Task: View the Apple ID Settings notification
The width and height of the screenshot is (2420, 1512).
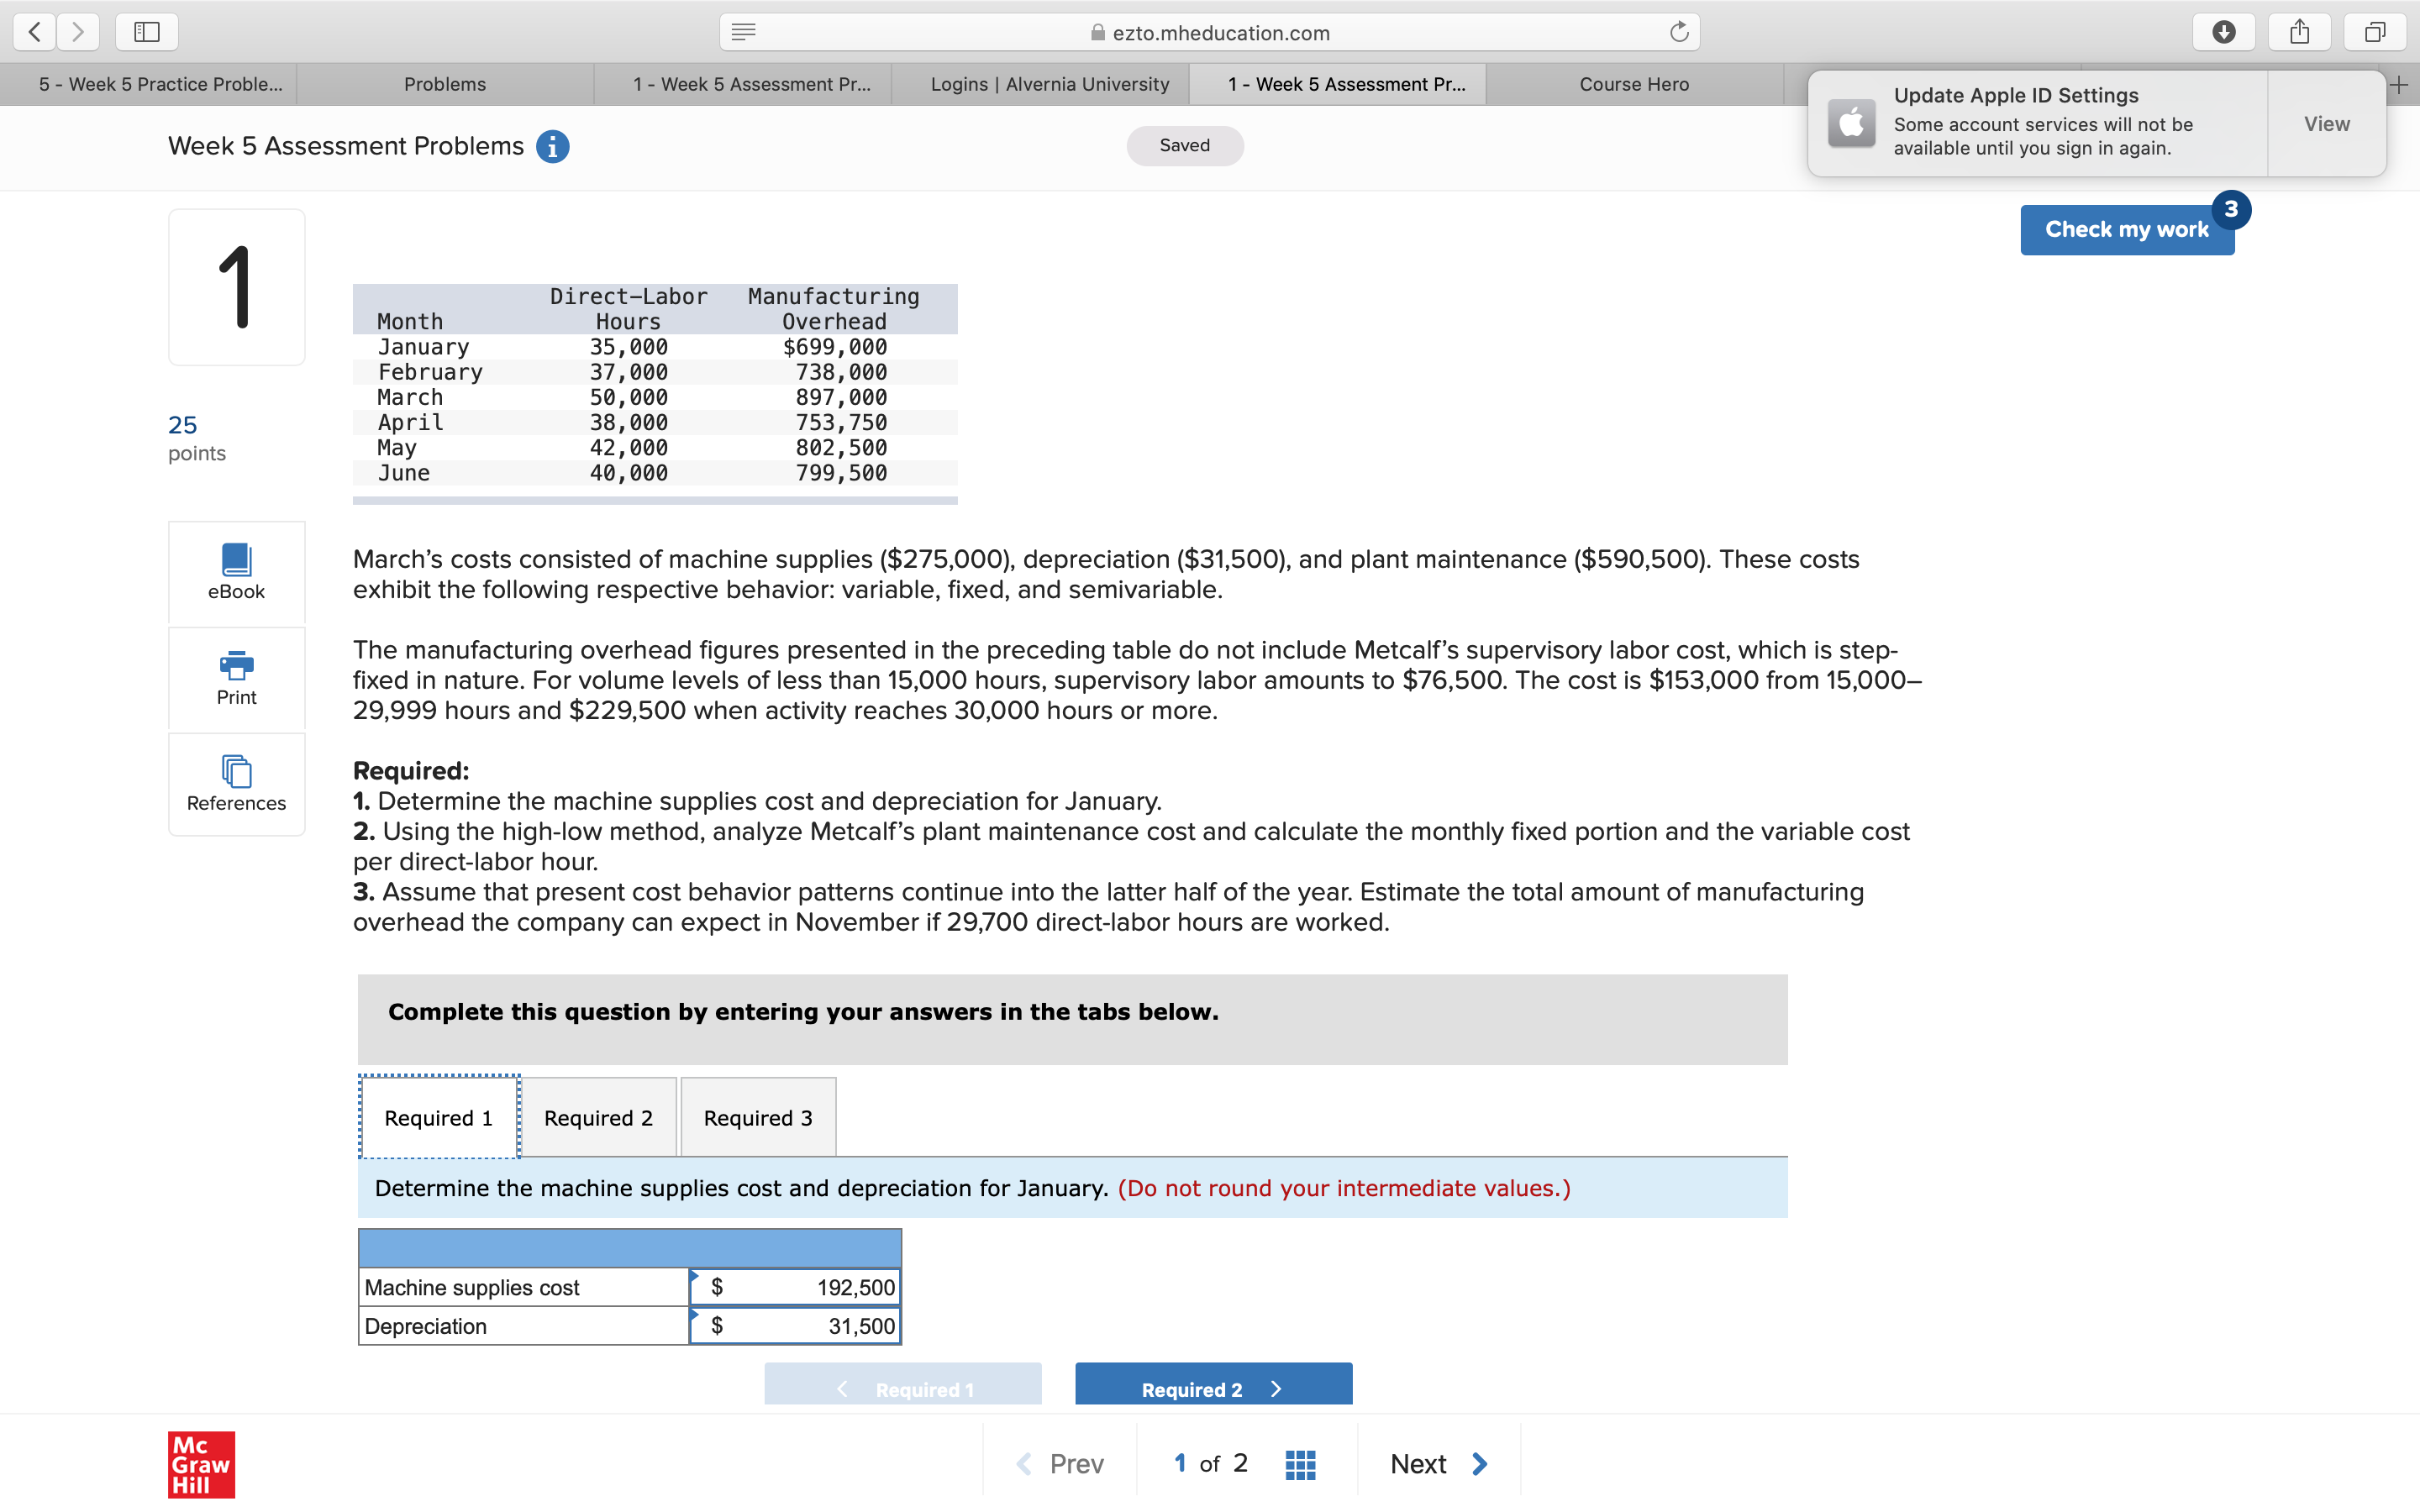Action: (x=2327, y=123)
